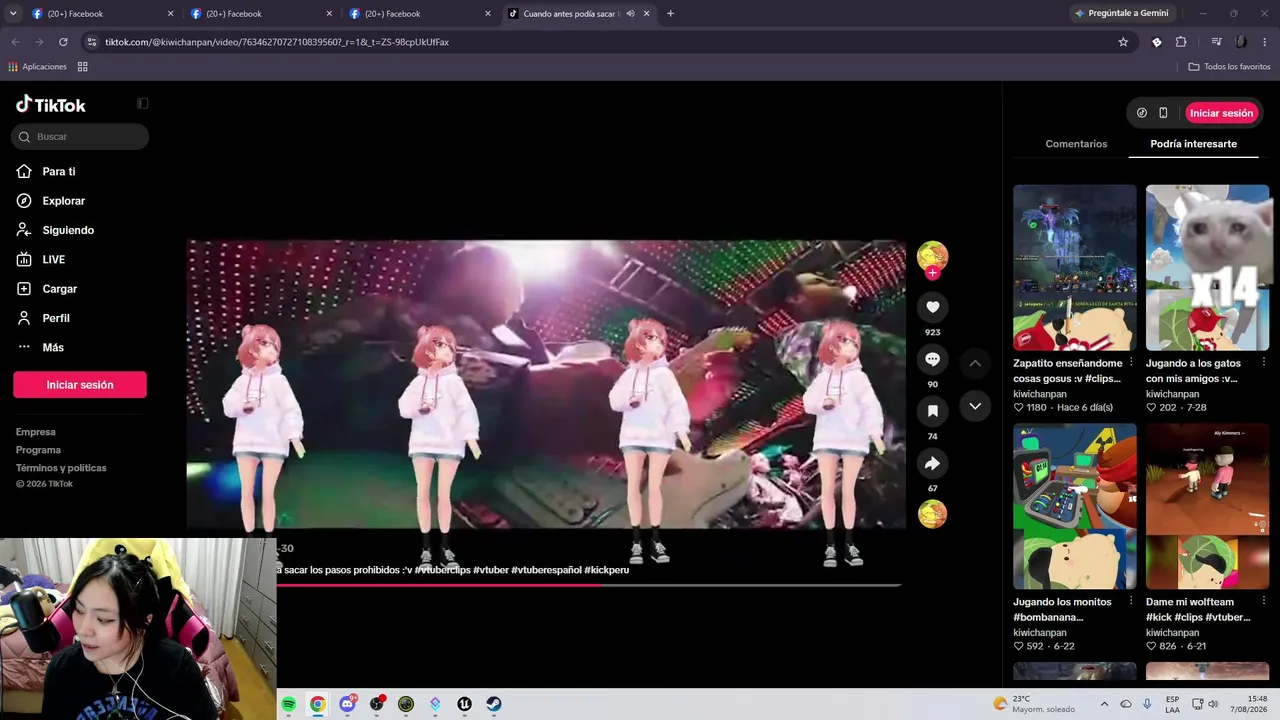1280x720 pixels.
Task: Select the Podría interesarte tab
Action: tap(1193, 144)
